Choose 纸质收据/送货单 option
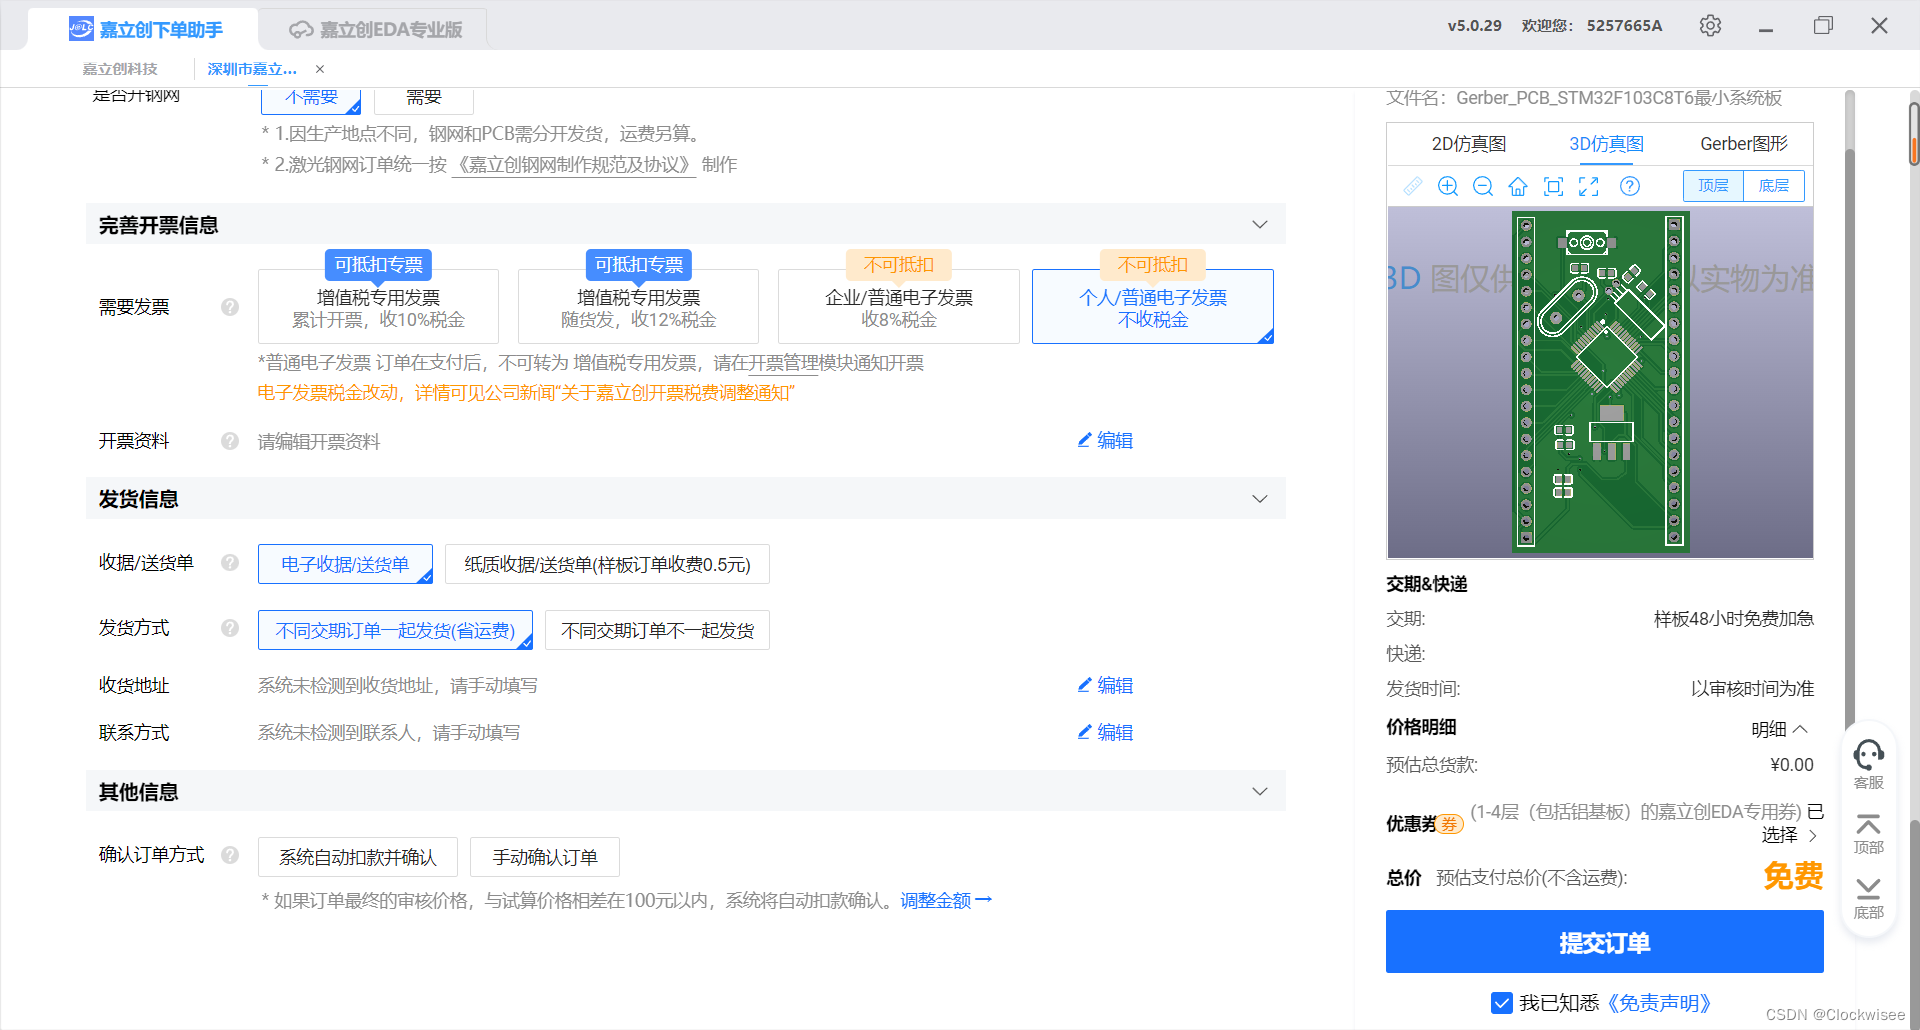The image size is (1920, 1030). point(607,564)
